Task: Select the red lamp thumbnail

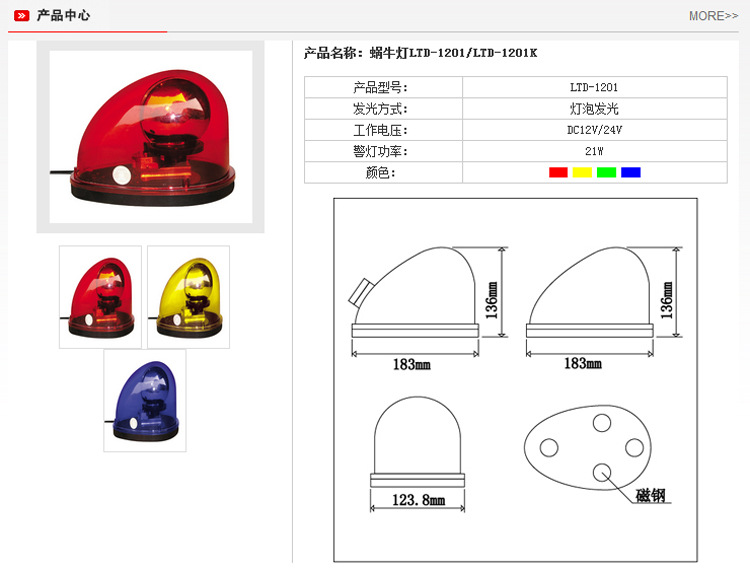Action: click(x=100, y=297)
